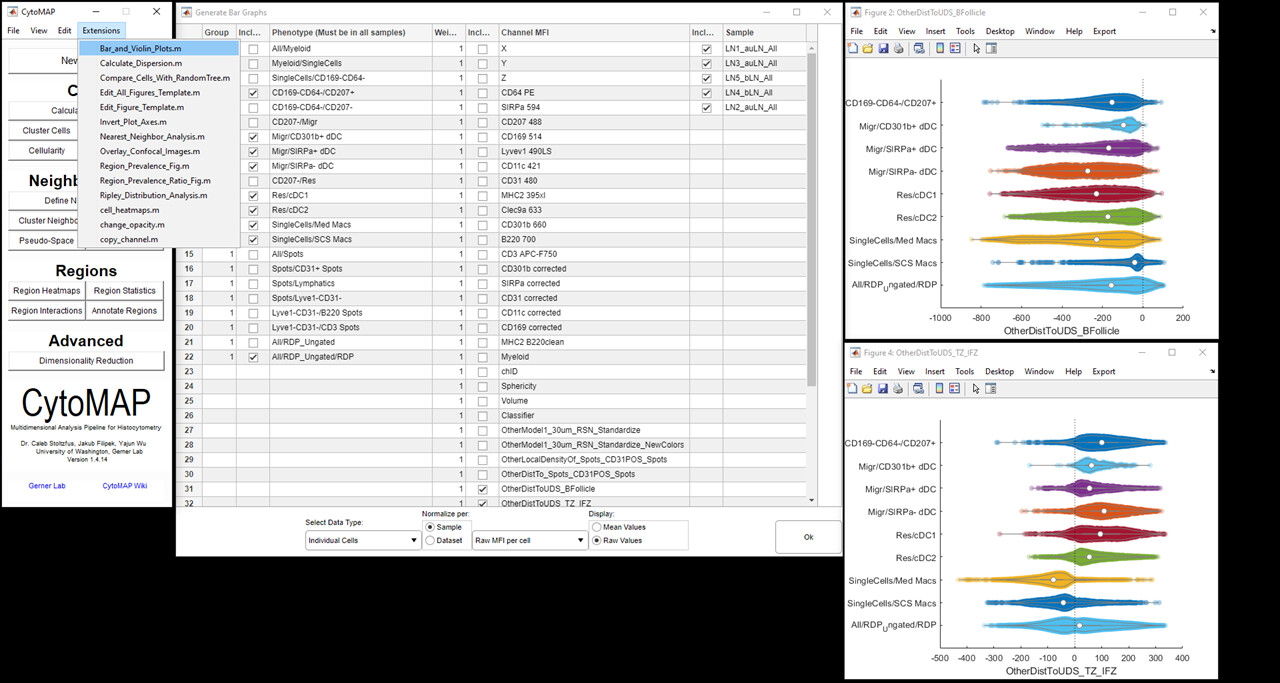Open a file from Figure 2 toolbar

pyautogui.click(x=867, y=47)
